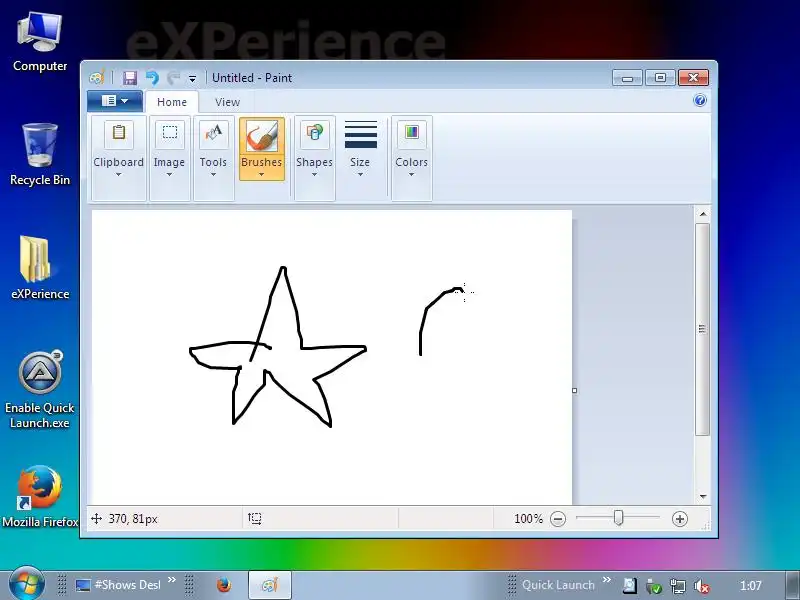Image resolution: width=800 pixels, height=600 pixels.
Task: Expand the Colors group dropdown
Action: click(x=412, y=174)
